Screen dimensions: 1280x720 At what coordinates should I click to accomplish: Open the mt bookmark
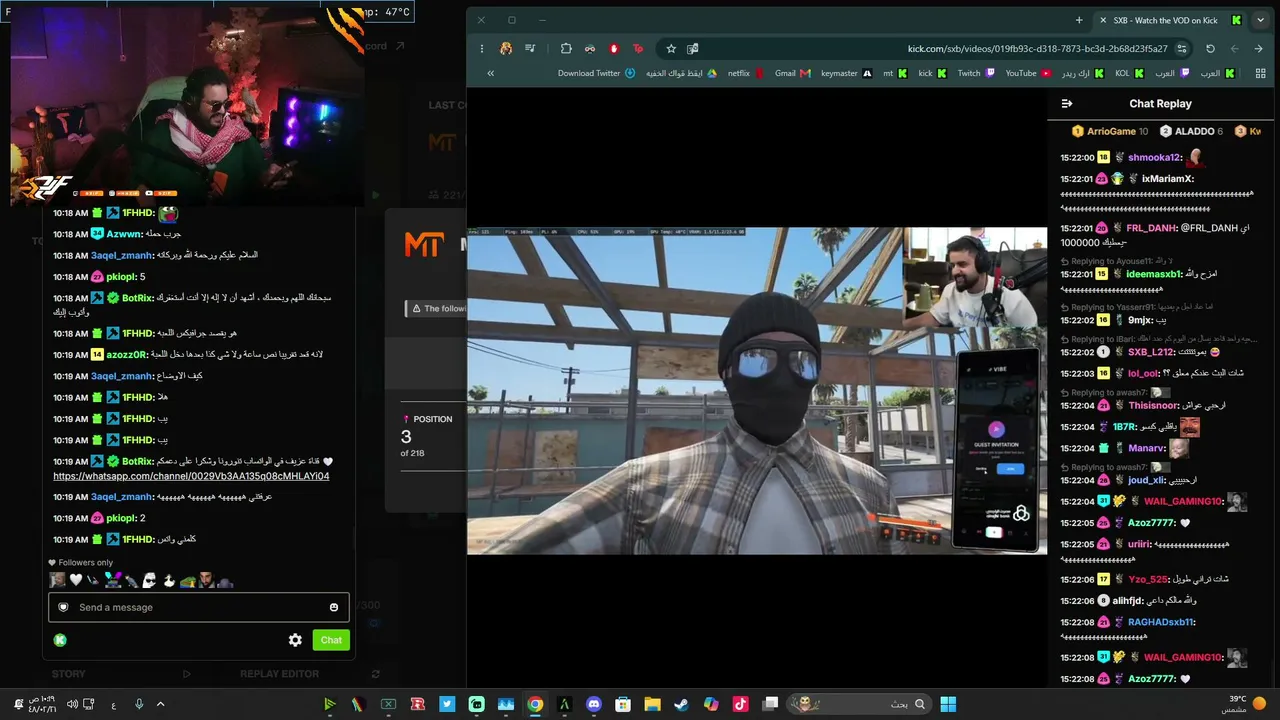click(895, 73)
